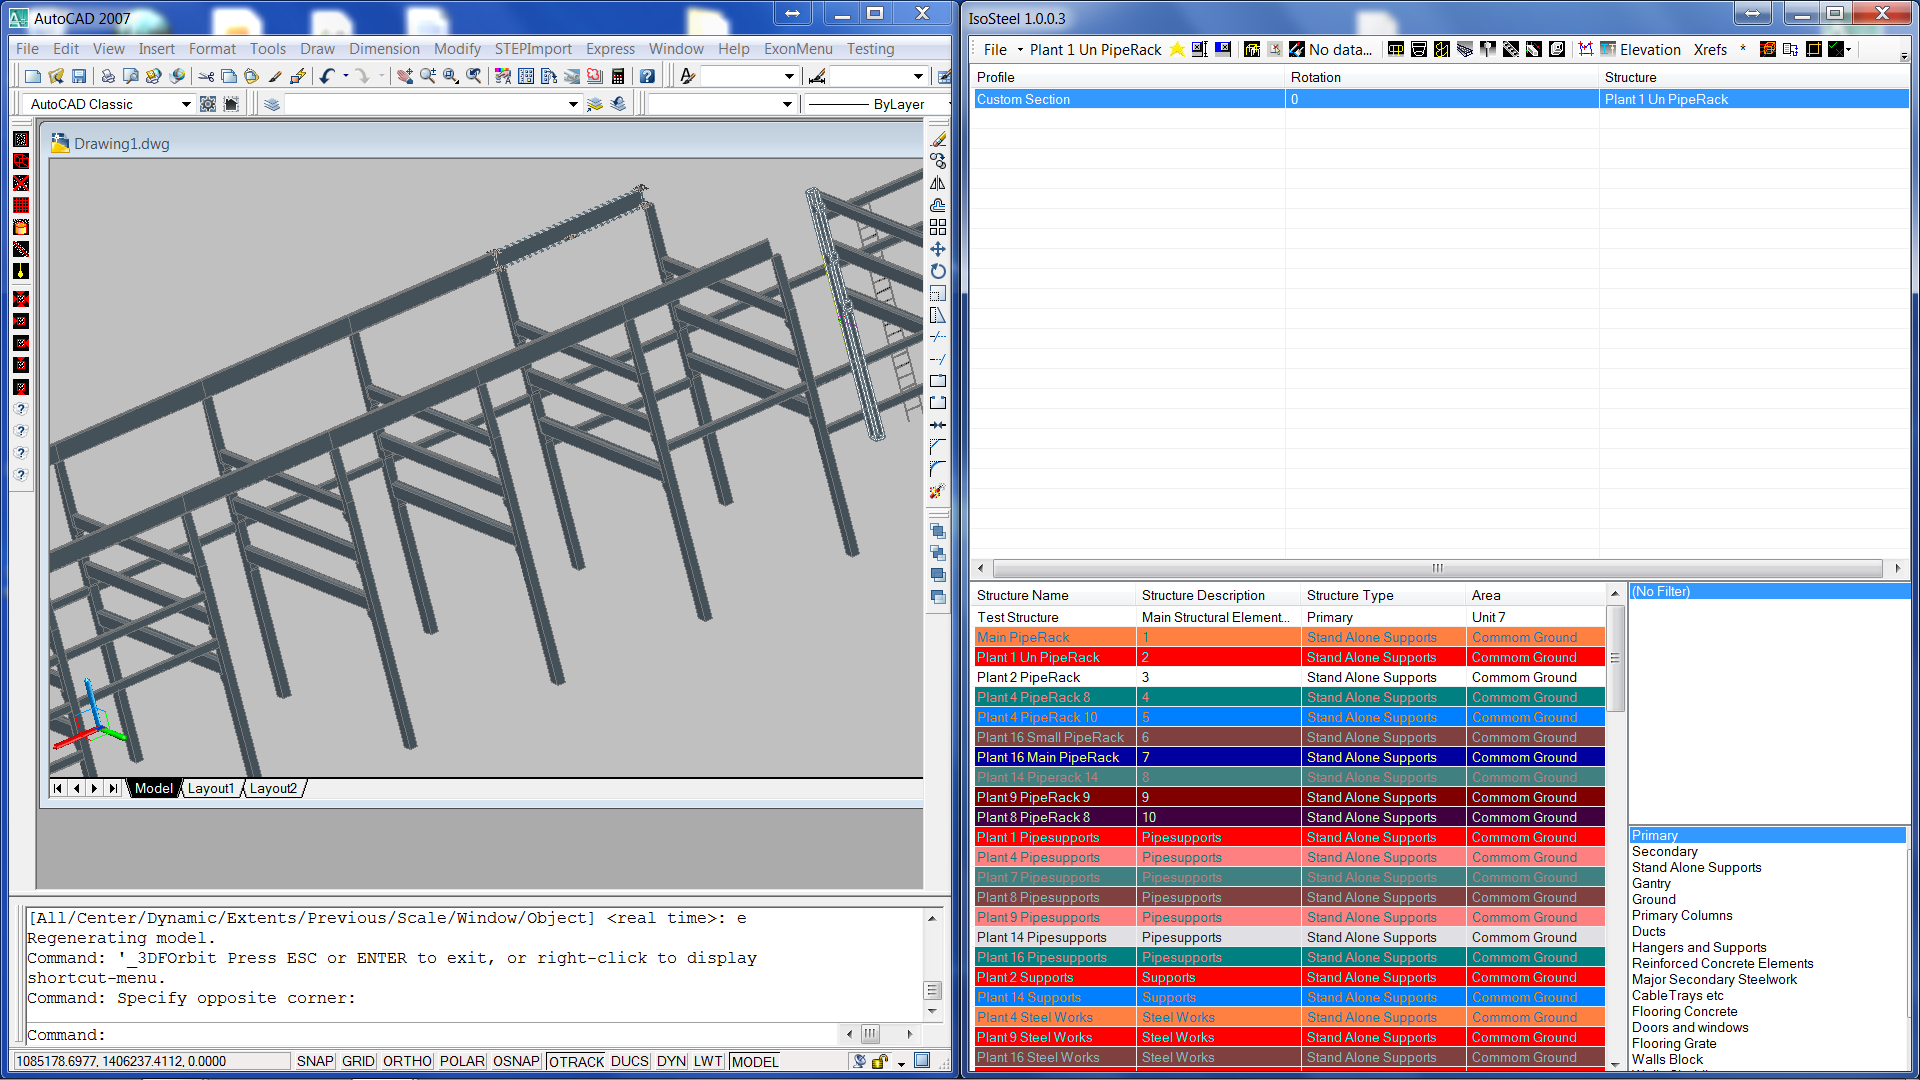The width and height of the screenshot is (1920, 1080).
Task: Toggle OTRACK in status bar
Action: pos(576,1061)
